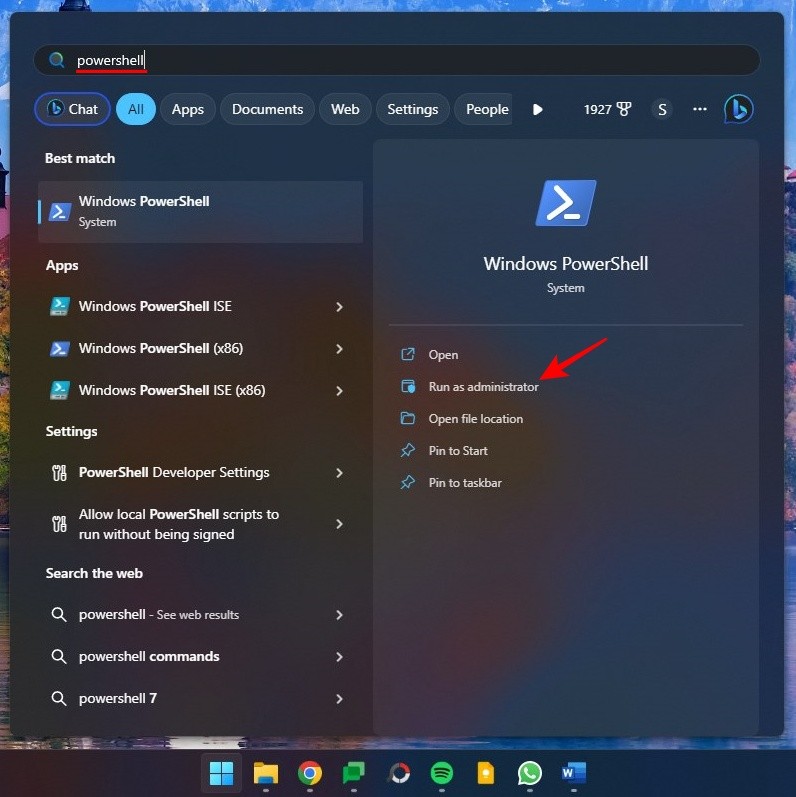
Task: Click the large Windows PowerShell icon in preview
Action: (x=565, y=204)
